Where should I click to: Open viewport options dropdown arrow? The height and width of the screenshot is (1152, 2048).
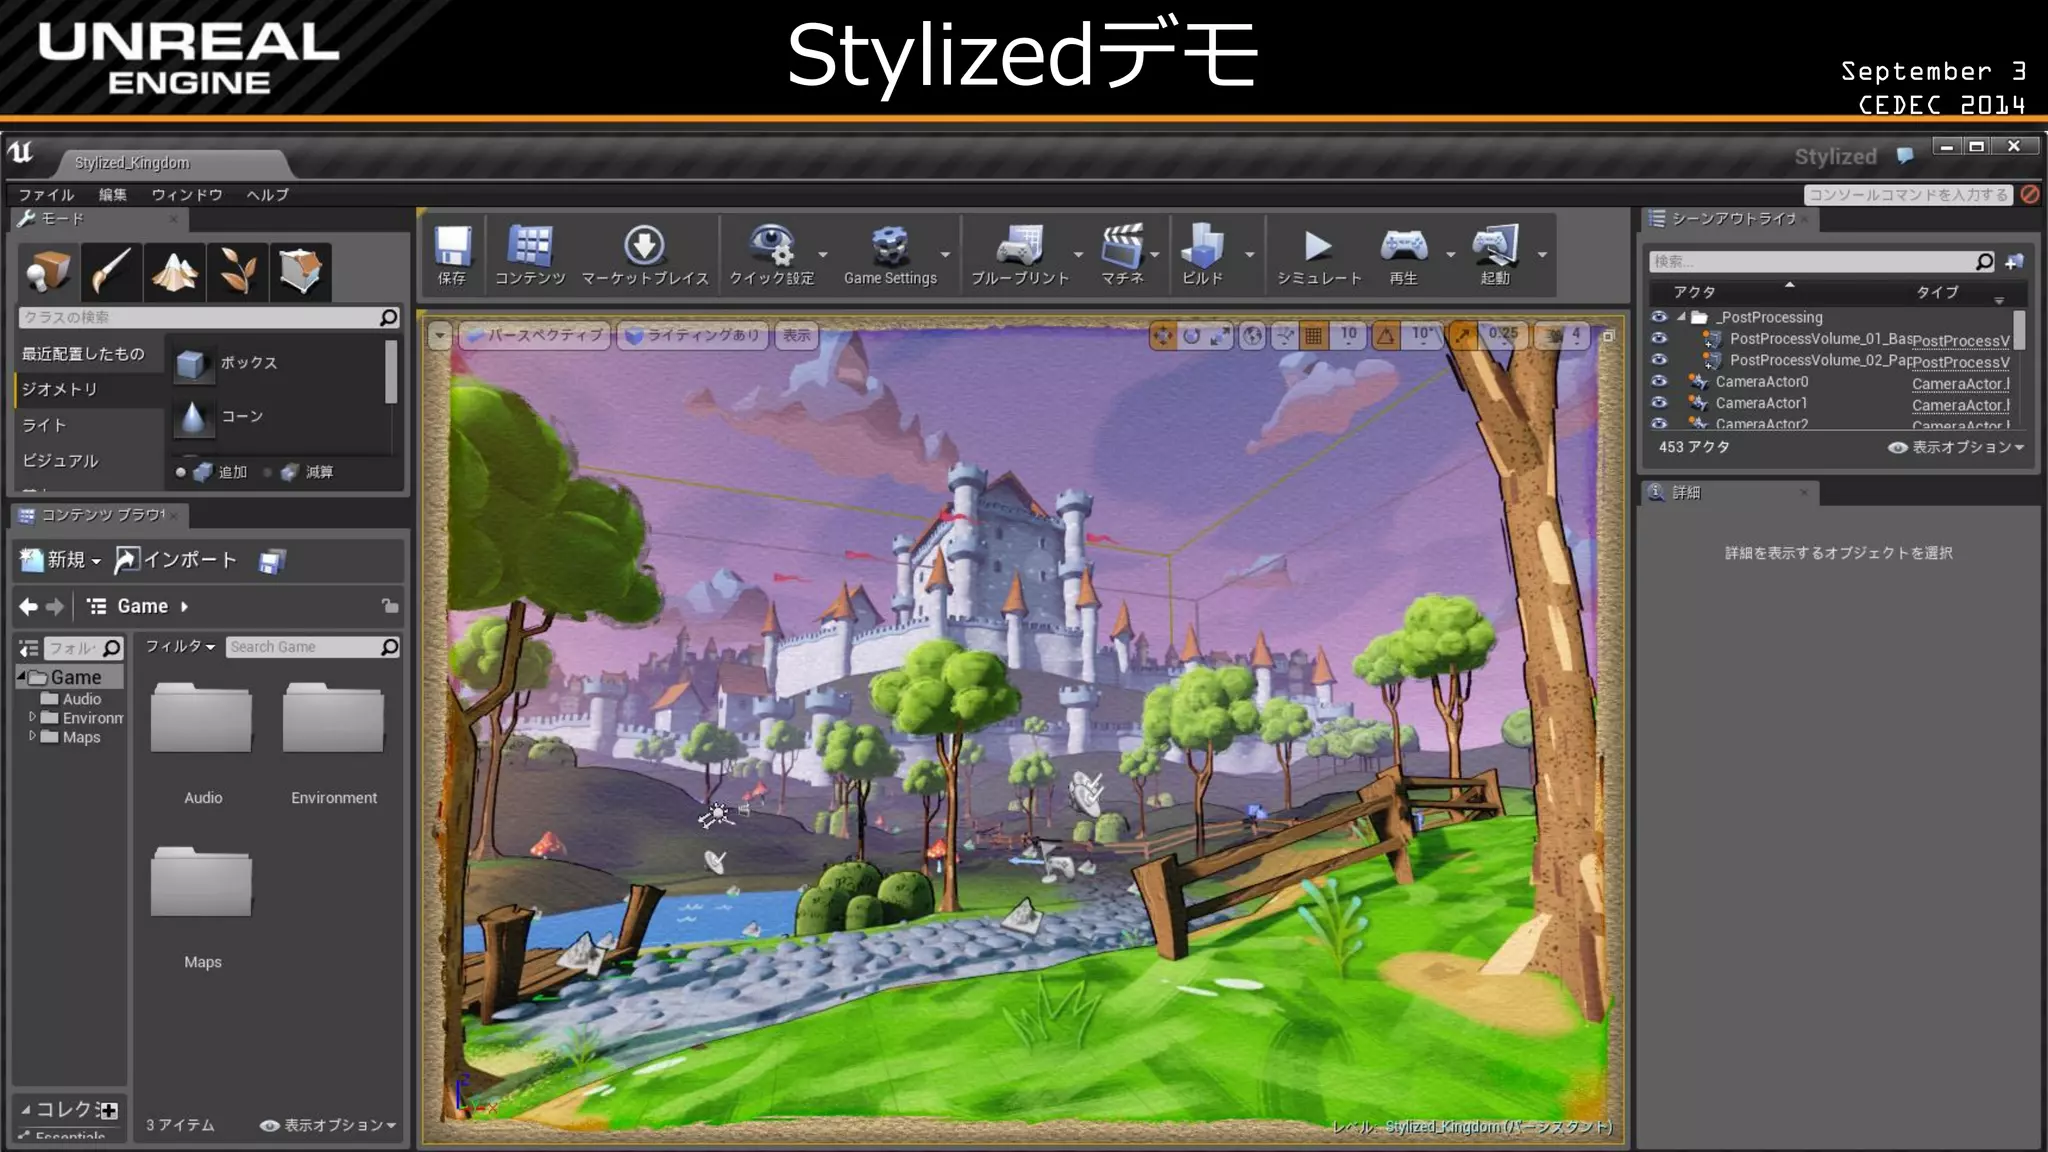(x=440, y=336)
